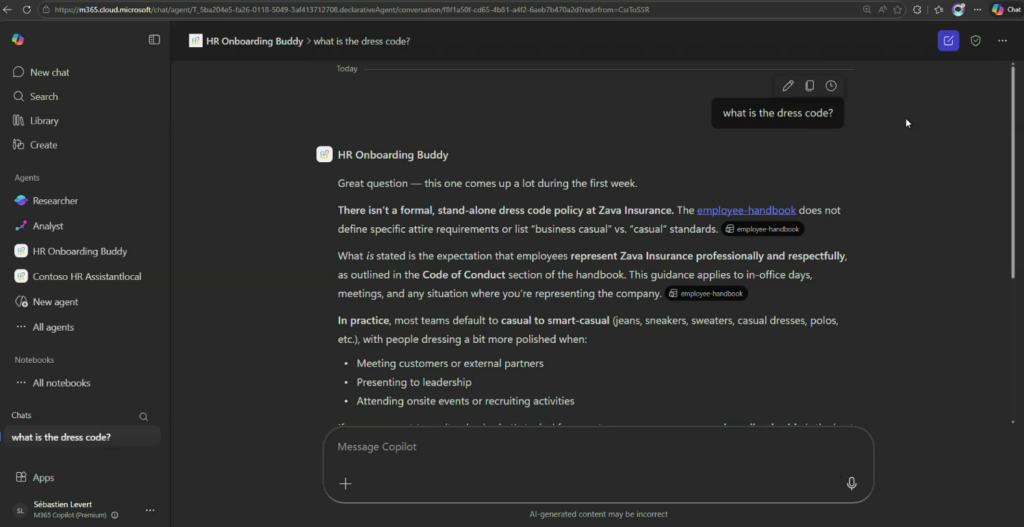Open the Apps section in the sidebar
The image size is (1024, 527).
[42, 478]
